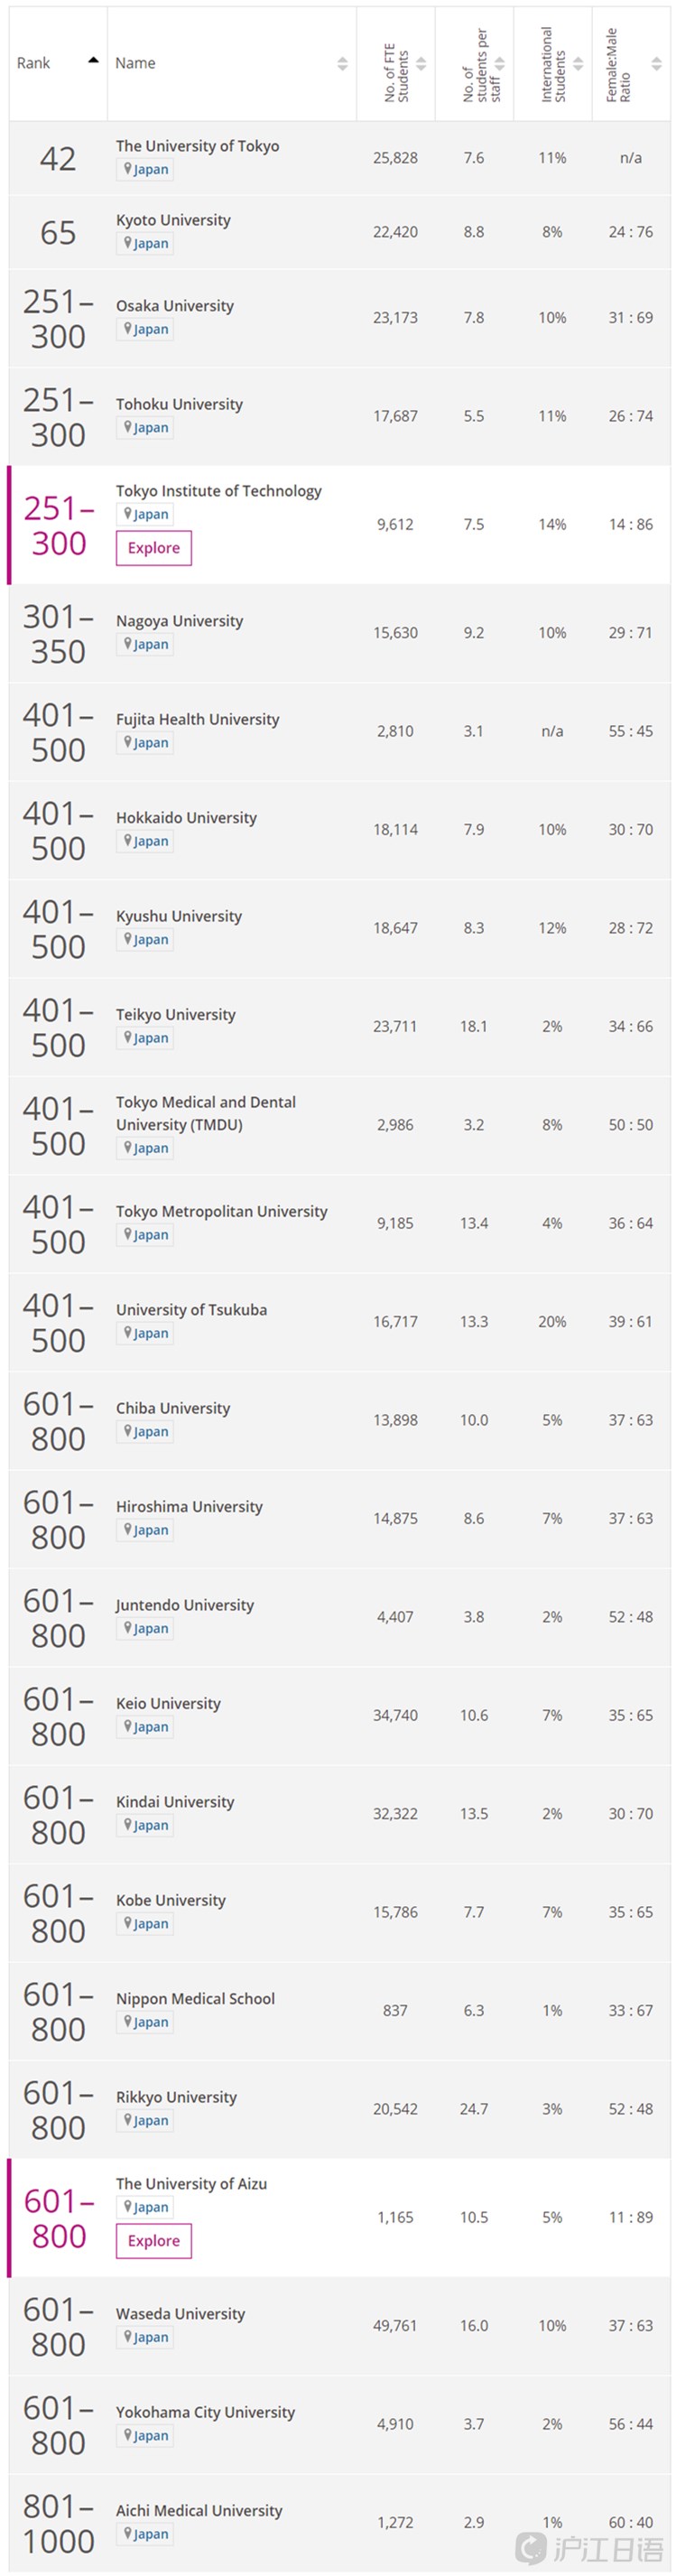Sort table by Rank column arrow
Screen dimensions: 676x2576
pos(93,61)
